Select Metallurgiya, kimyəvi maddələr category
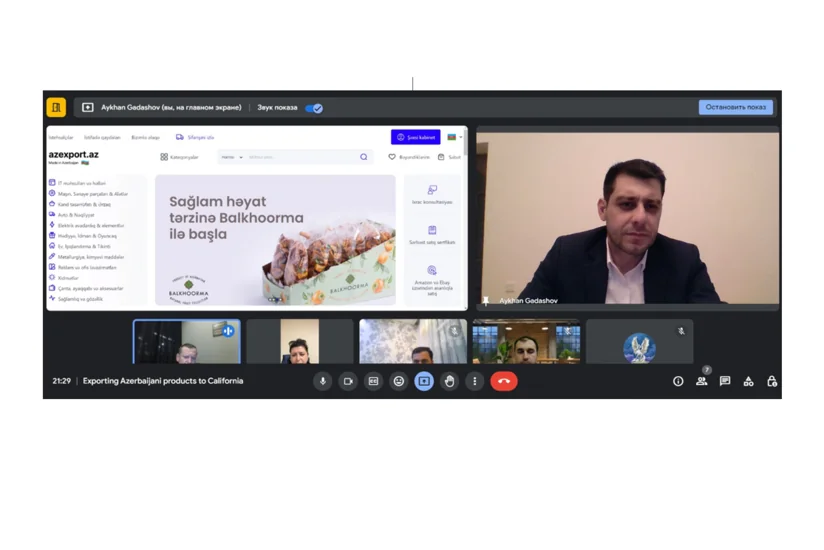This screenshot has width=824, height=550. point(86,257)
